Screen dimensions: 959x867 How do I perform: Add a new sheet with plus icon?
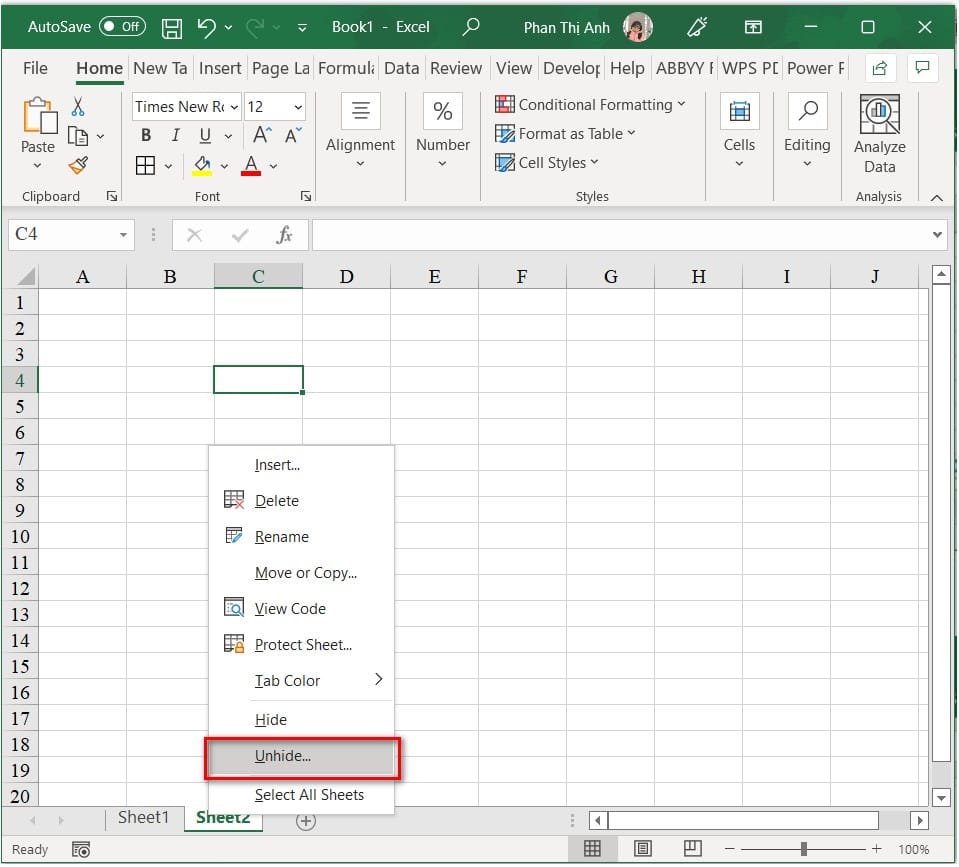[x=306, y=821]
